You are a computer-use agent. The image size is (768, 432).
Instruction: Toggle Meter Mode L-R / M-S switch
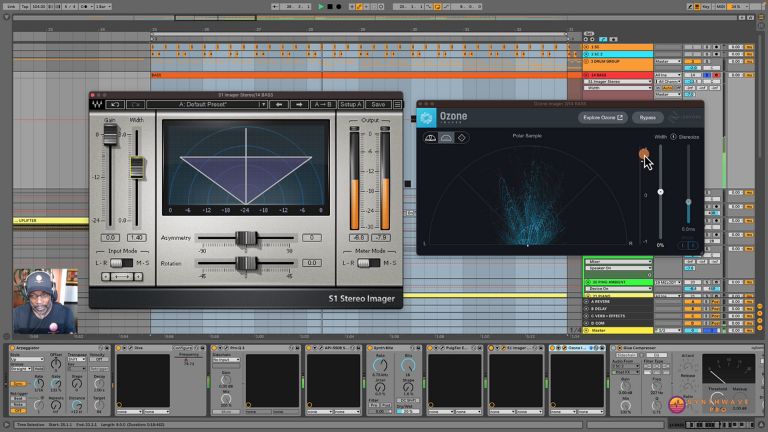[x=368, y=263]
